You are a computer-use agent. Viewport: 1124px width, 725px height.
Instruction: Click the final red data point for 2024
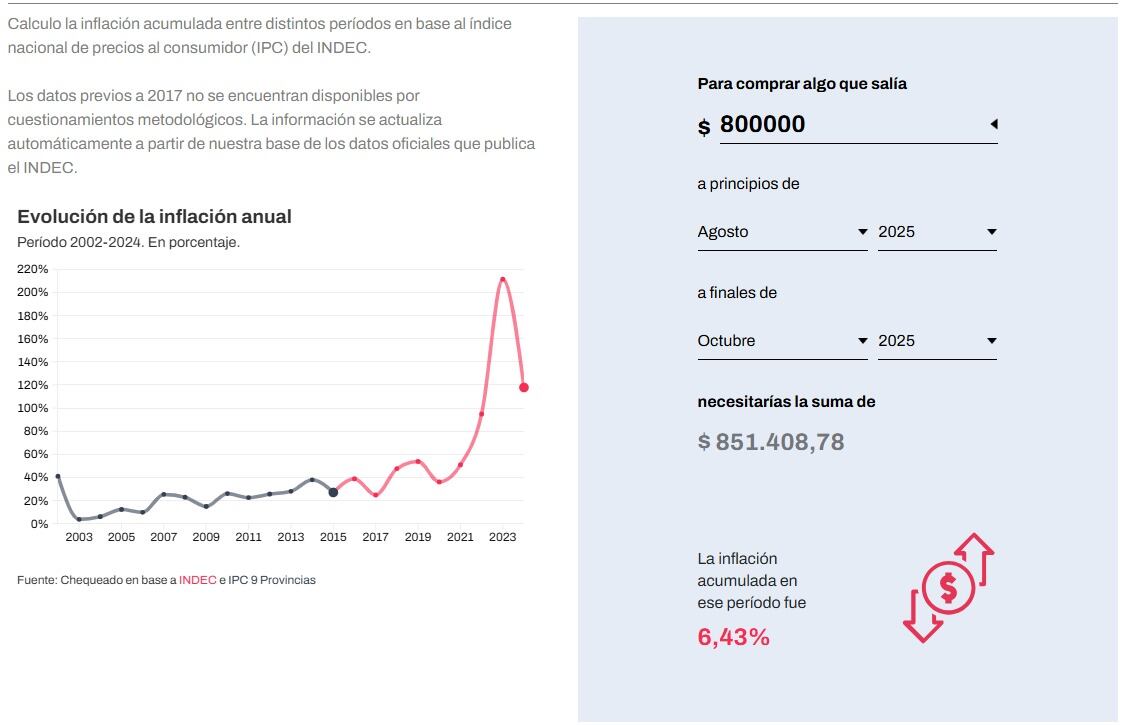pyautogui.click(x=523, y=387)
